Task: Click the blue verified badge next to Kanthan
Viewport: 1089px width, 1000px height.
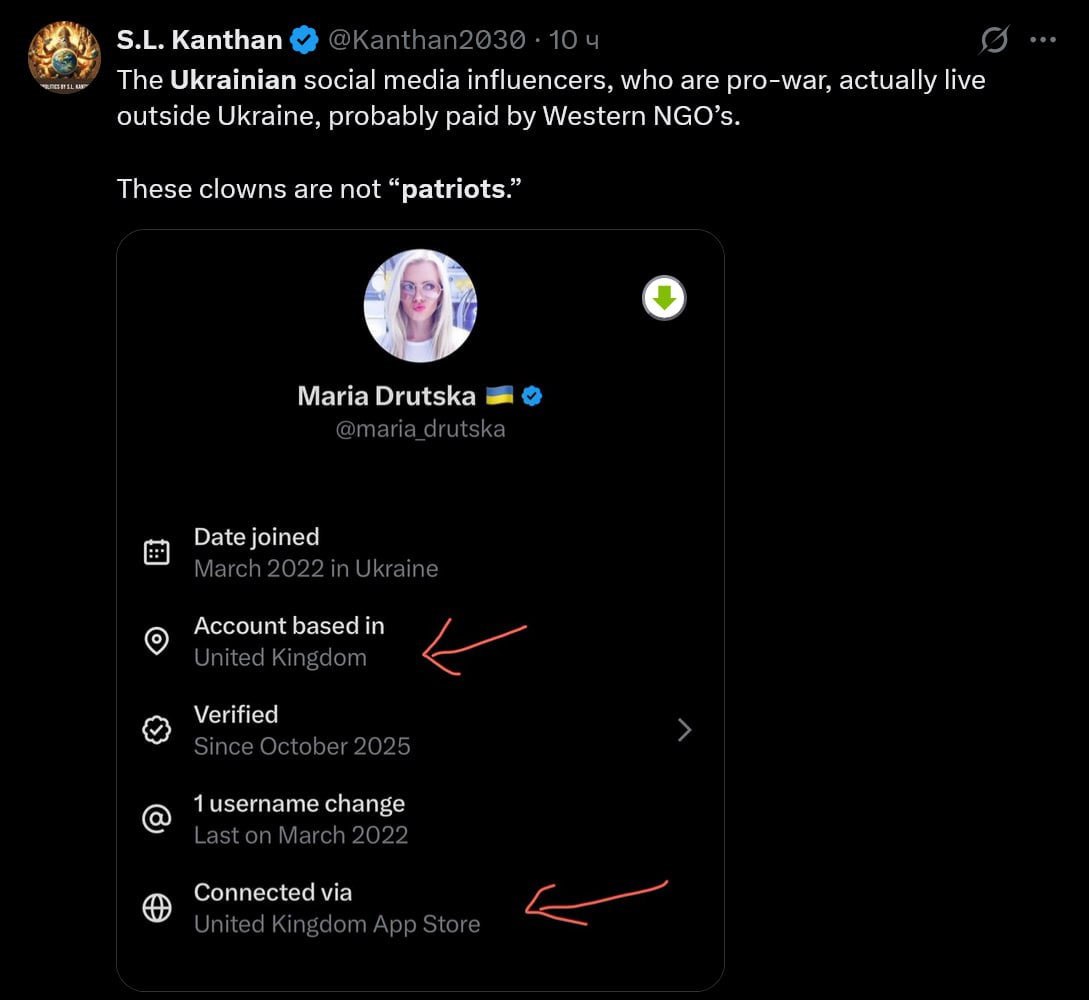Action: 304,40
